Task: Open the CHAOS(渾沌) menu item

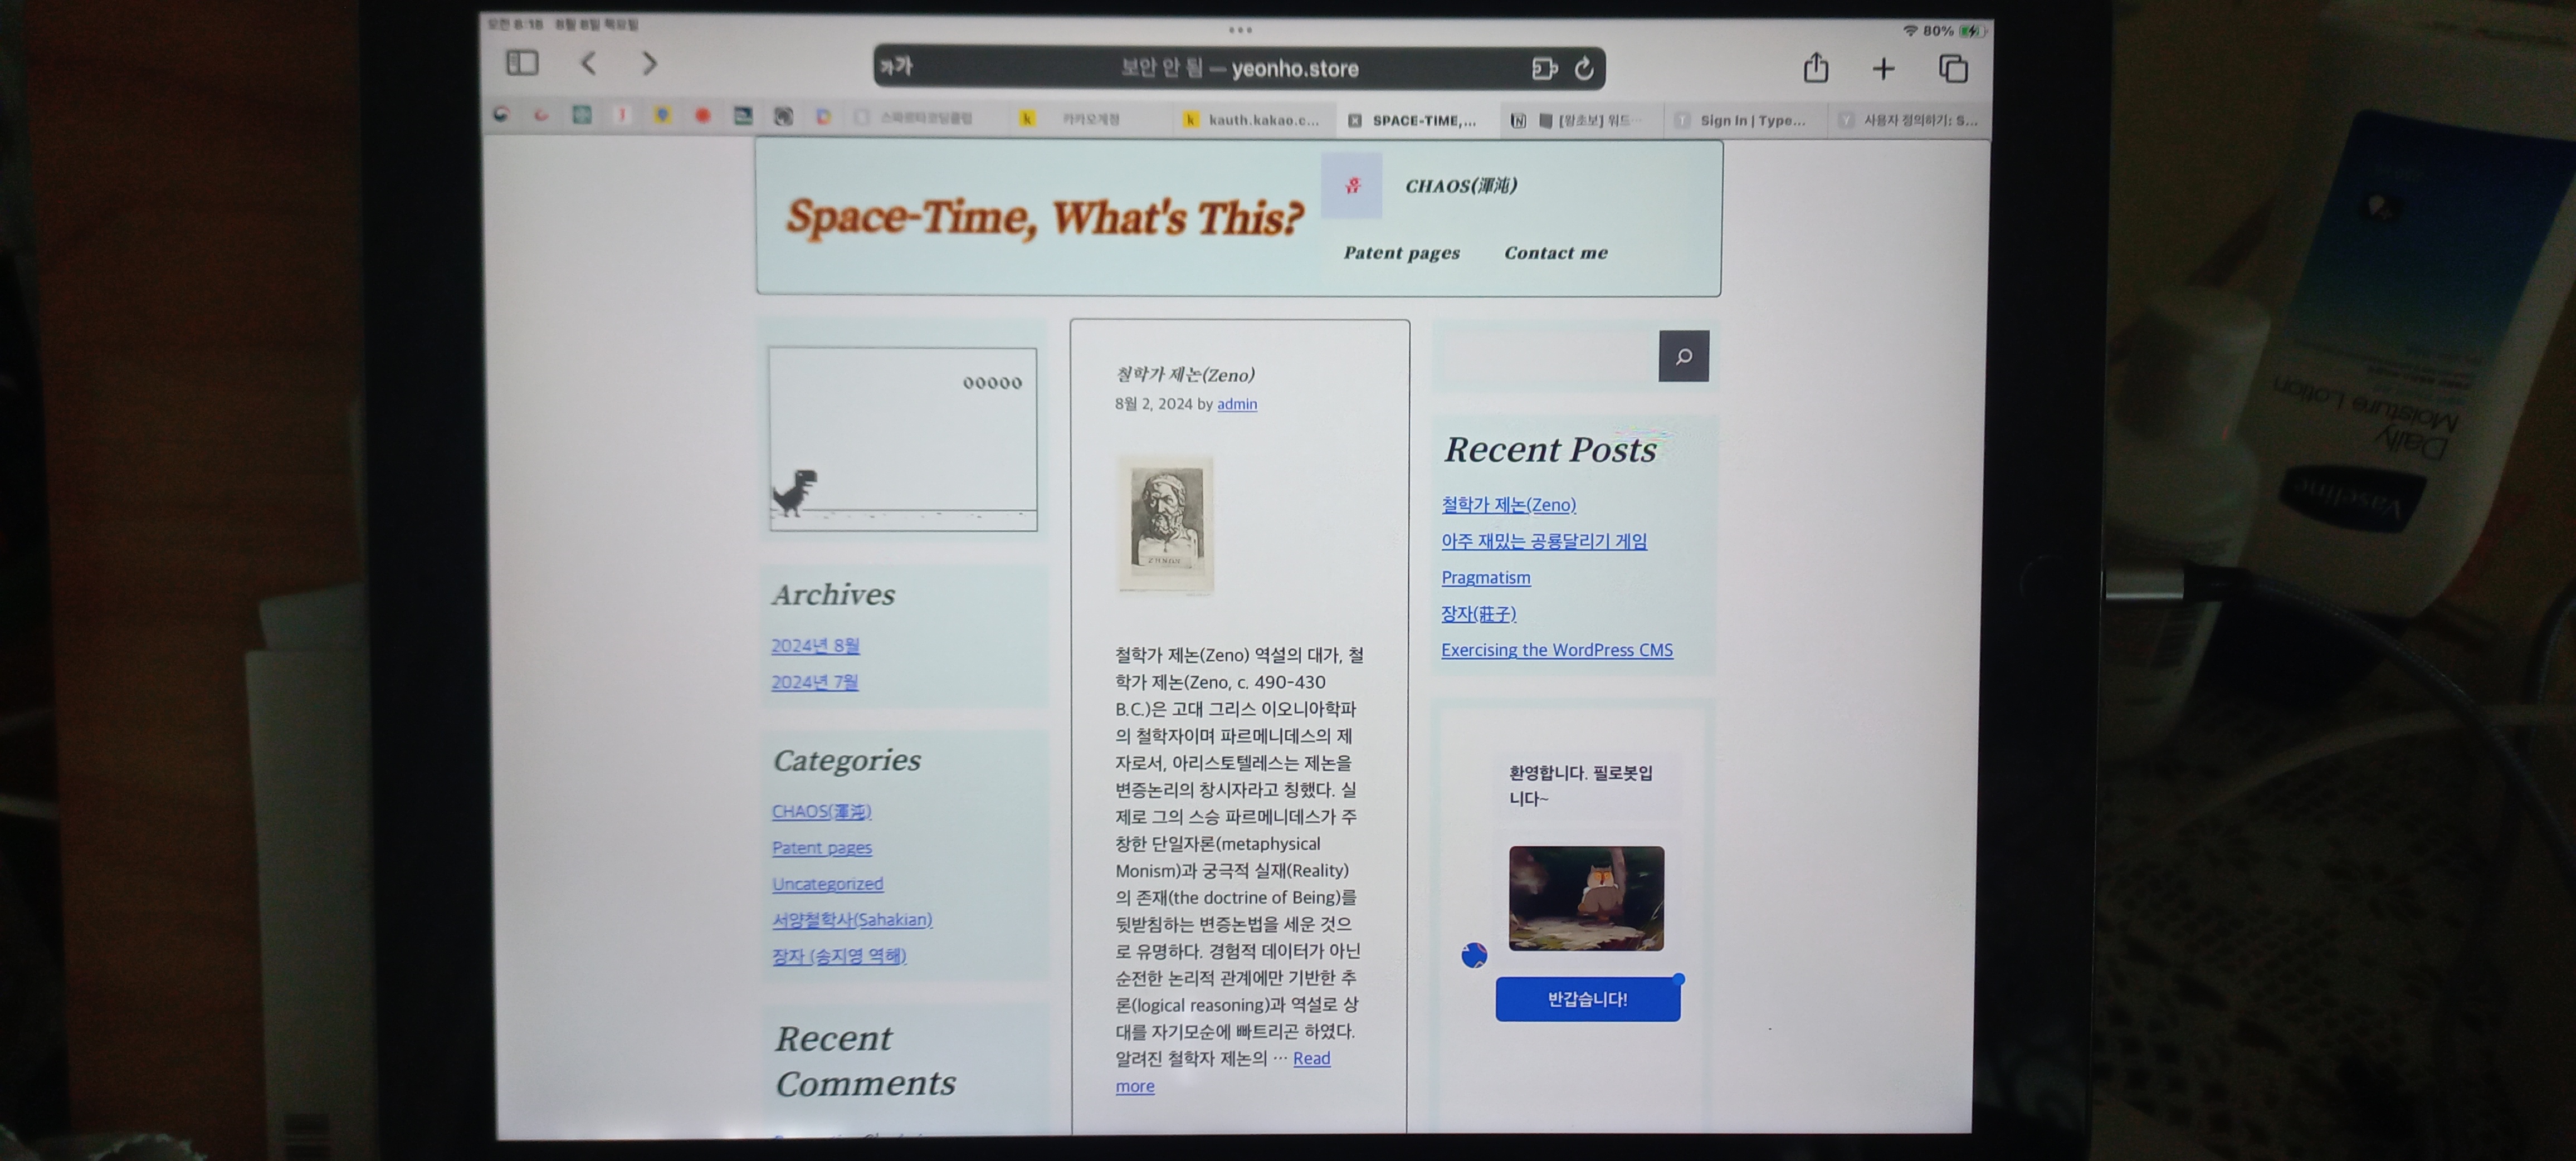Action: click(x=1461, y=185)
